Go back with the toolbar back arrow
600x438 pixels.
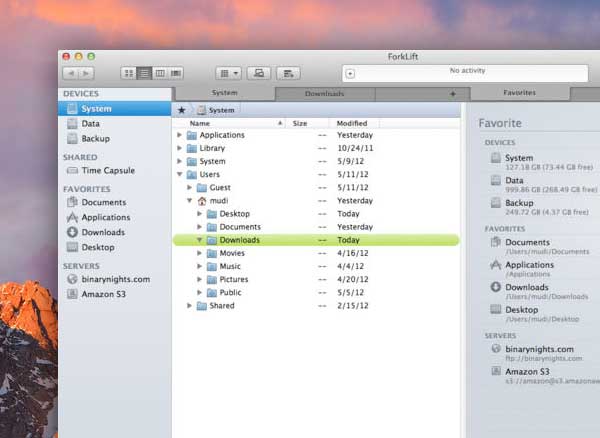(x=71, y=73)
